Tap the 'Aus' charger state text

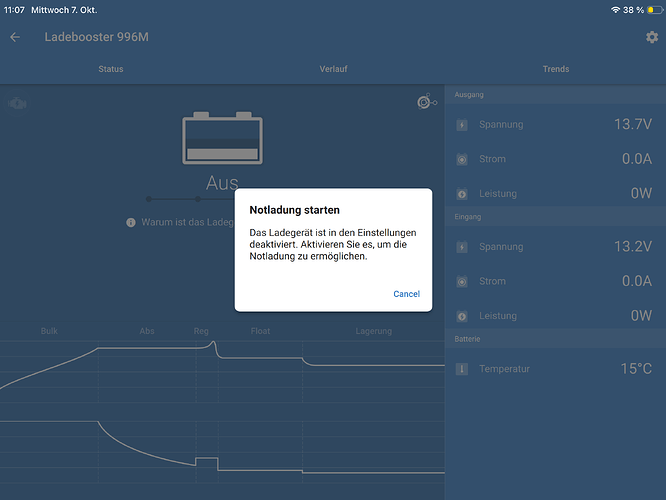221,183
